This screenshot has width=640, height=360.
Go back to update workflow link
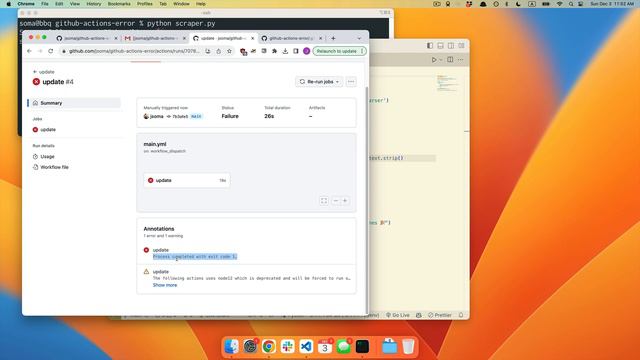(x=44, y=72)
